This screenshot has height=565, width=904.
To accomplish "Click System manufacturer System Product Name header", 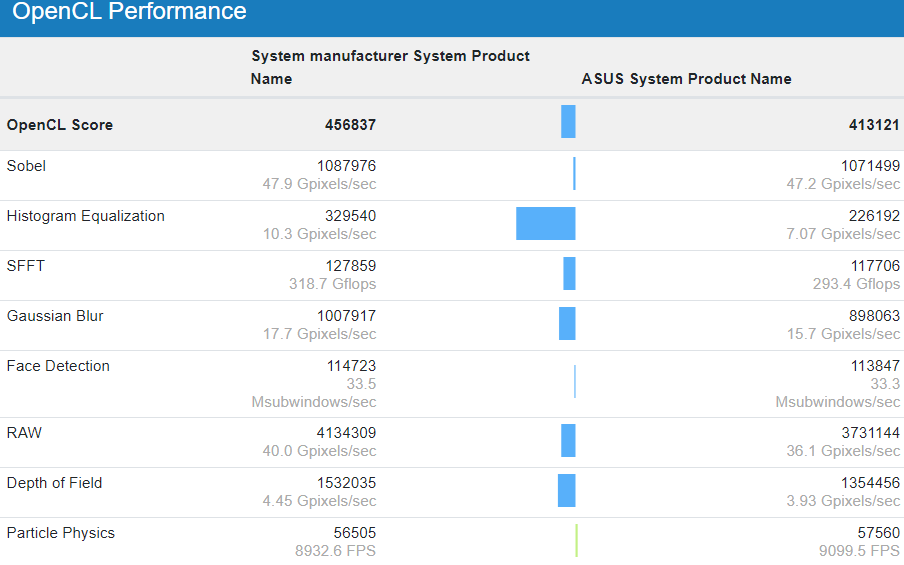I will [390, 67].
